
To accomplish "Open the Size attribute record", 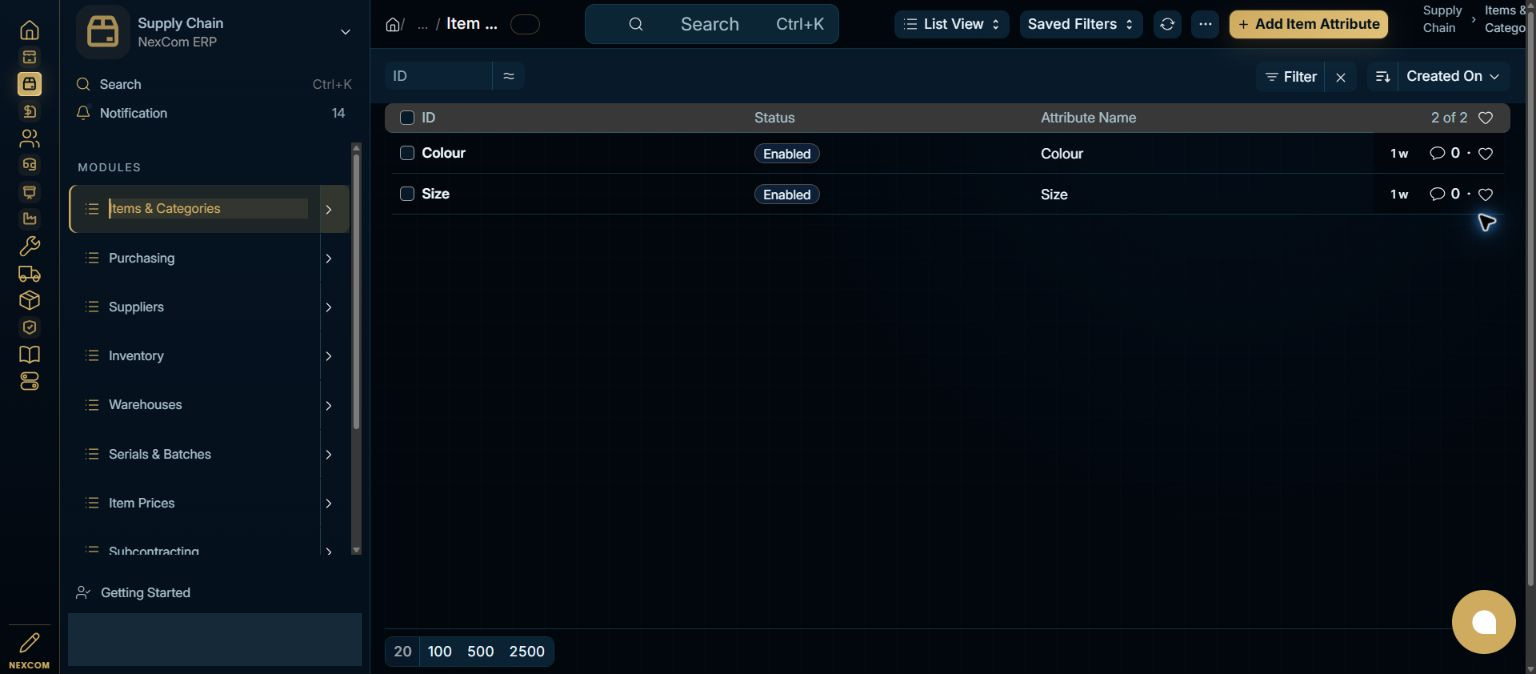I will tap(436, 194).
